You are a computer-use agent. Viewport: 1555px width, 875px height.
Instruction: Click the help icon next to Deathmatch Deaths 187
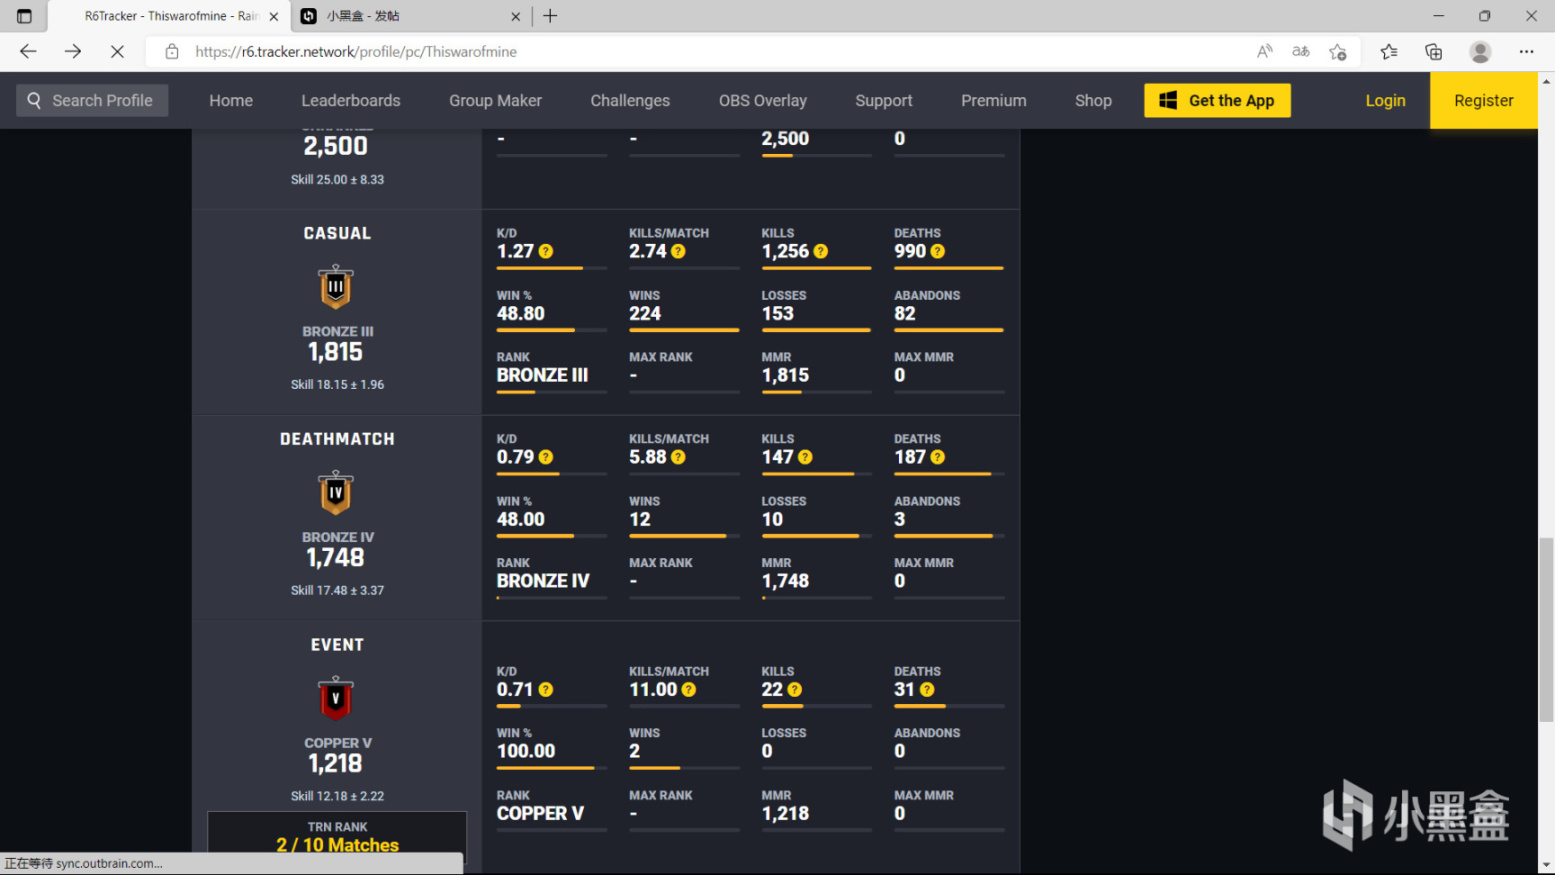pyautogui.click(x=937, y=457)
